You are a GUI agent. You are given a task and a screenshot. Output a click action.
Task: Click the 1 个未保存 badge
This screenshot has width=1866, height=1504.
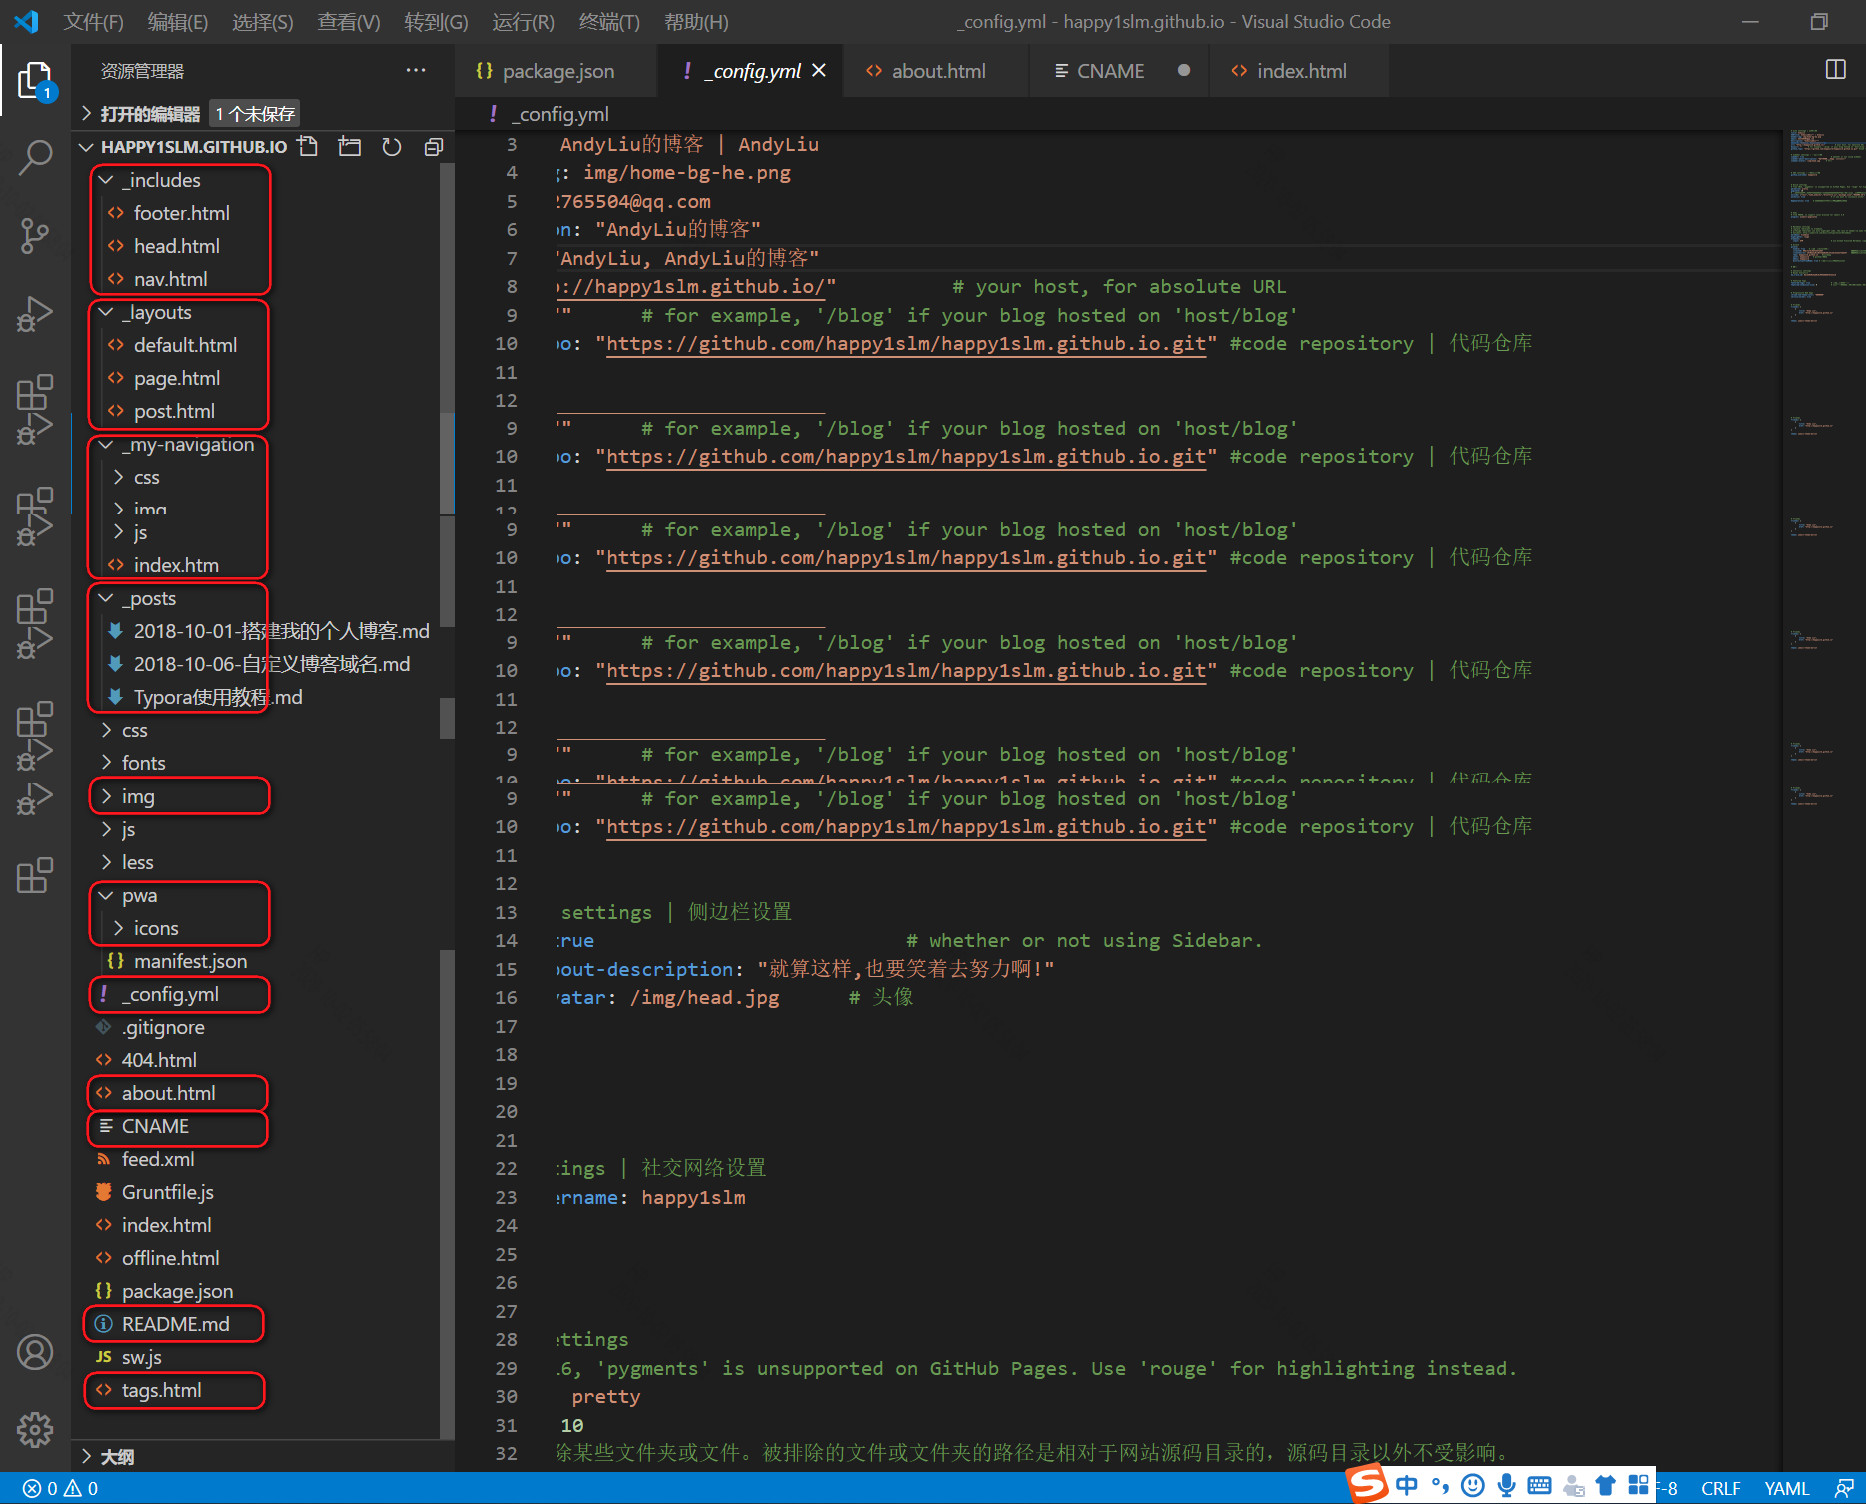click(x=255, y=114)
